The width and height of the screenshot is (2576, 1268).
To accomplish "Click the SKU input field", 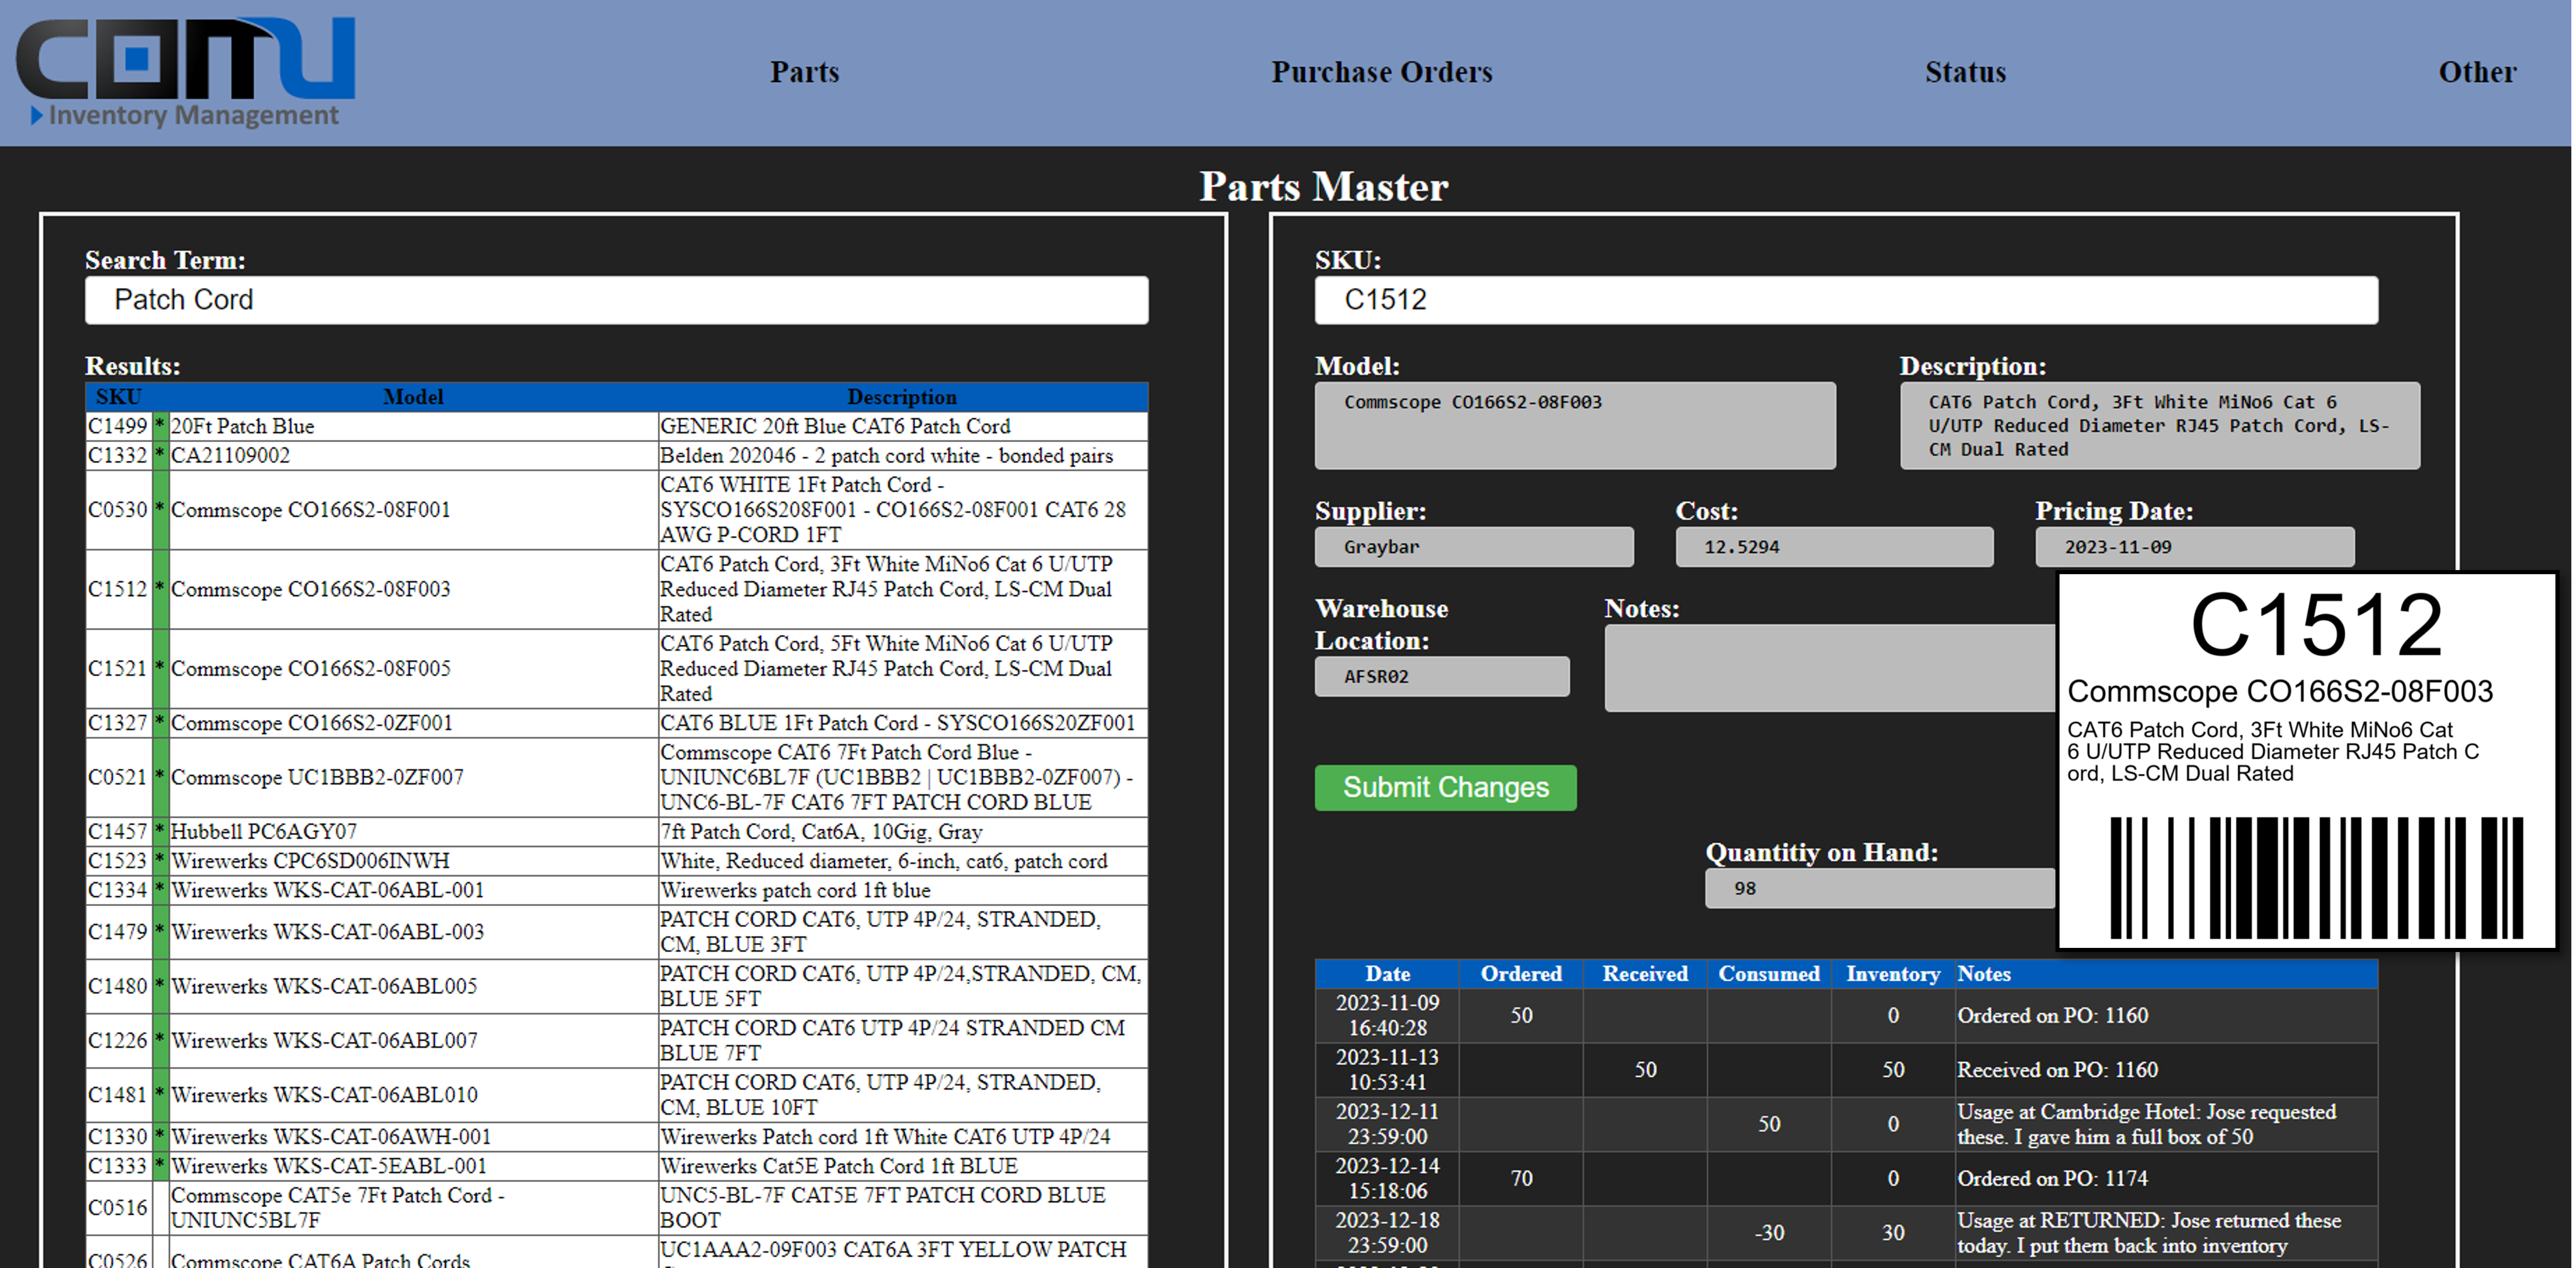I will tap(1846, 300).
